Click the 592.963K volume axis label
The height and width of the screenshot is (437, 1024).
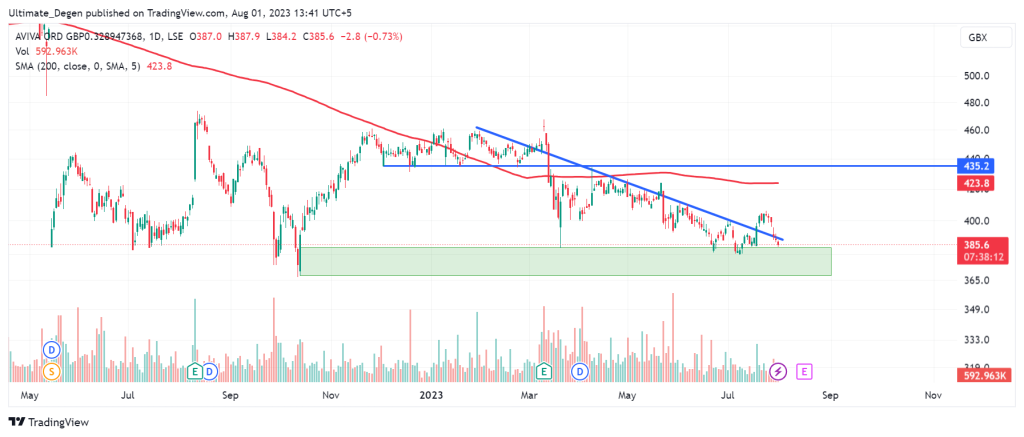tap(982, 376)
